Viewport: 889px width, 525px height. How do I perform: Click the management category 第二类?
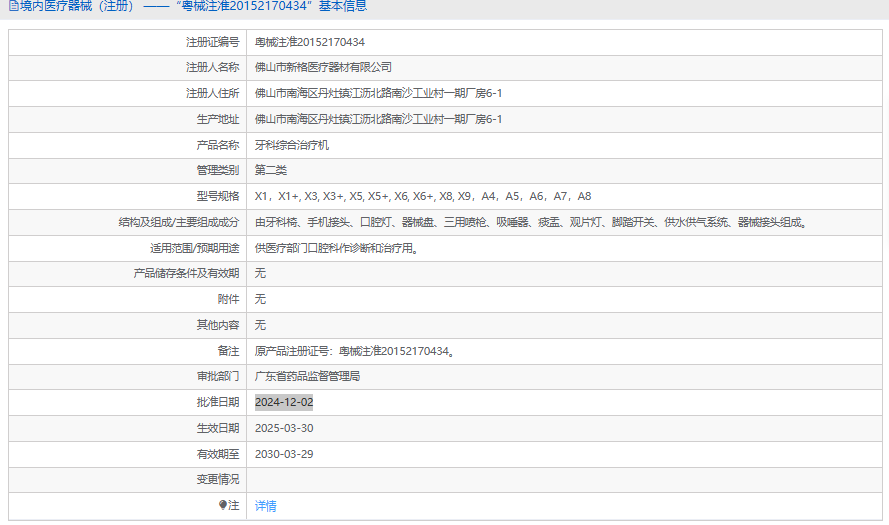270,170
